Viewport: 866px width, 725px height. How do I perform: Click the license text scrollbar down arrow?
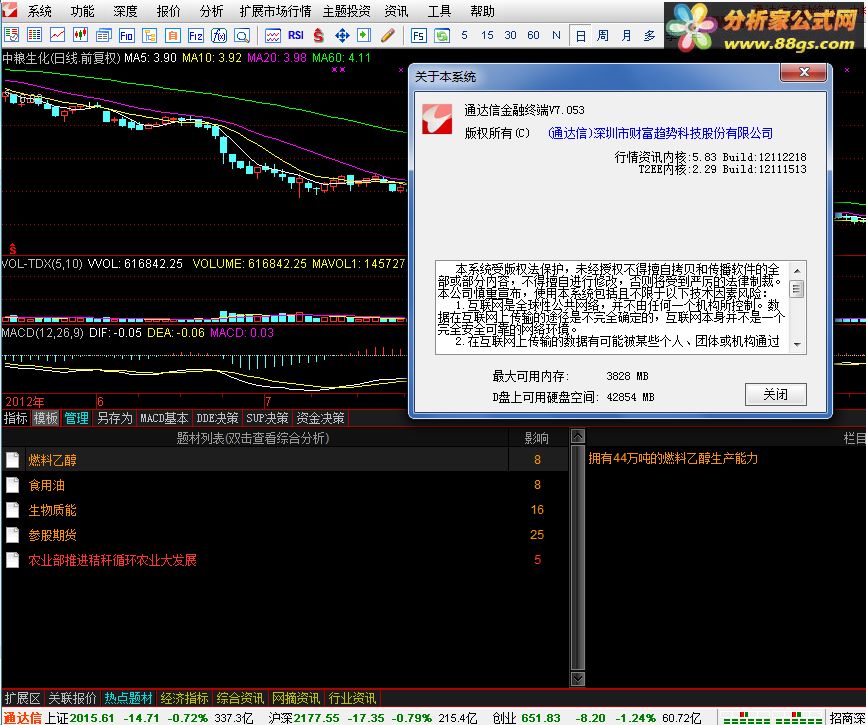(x=797, y=345)
